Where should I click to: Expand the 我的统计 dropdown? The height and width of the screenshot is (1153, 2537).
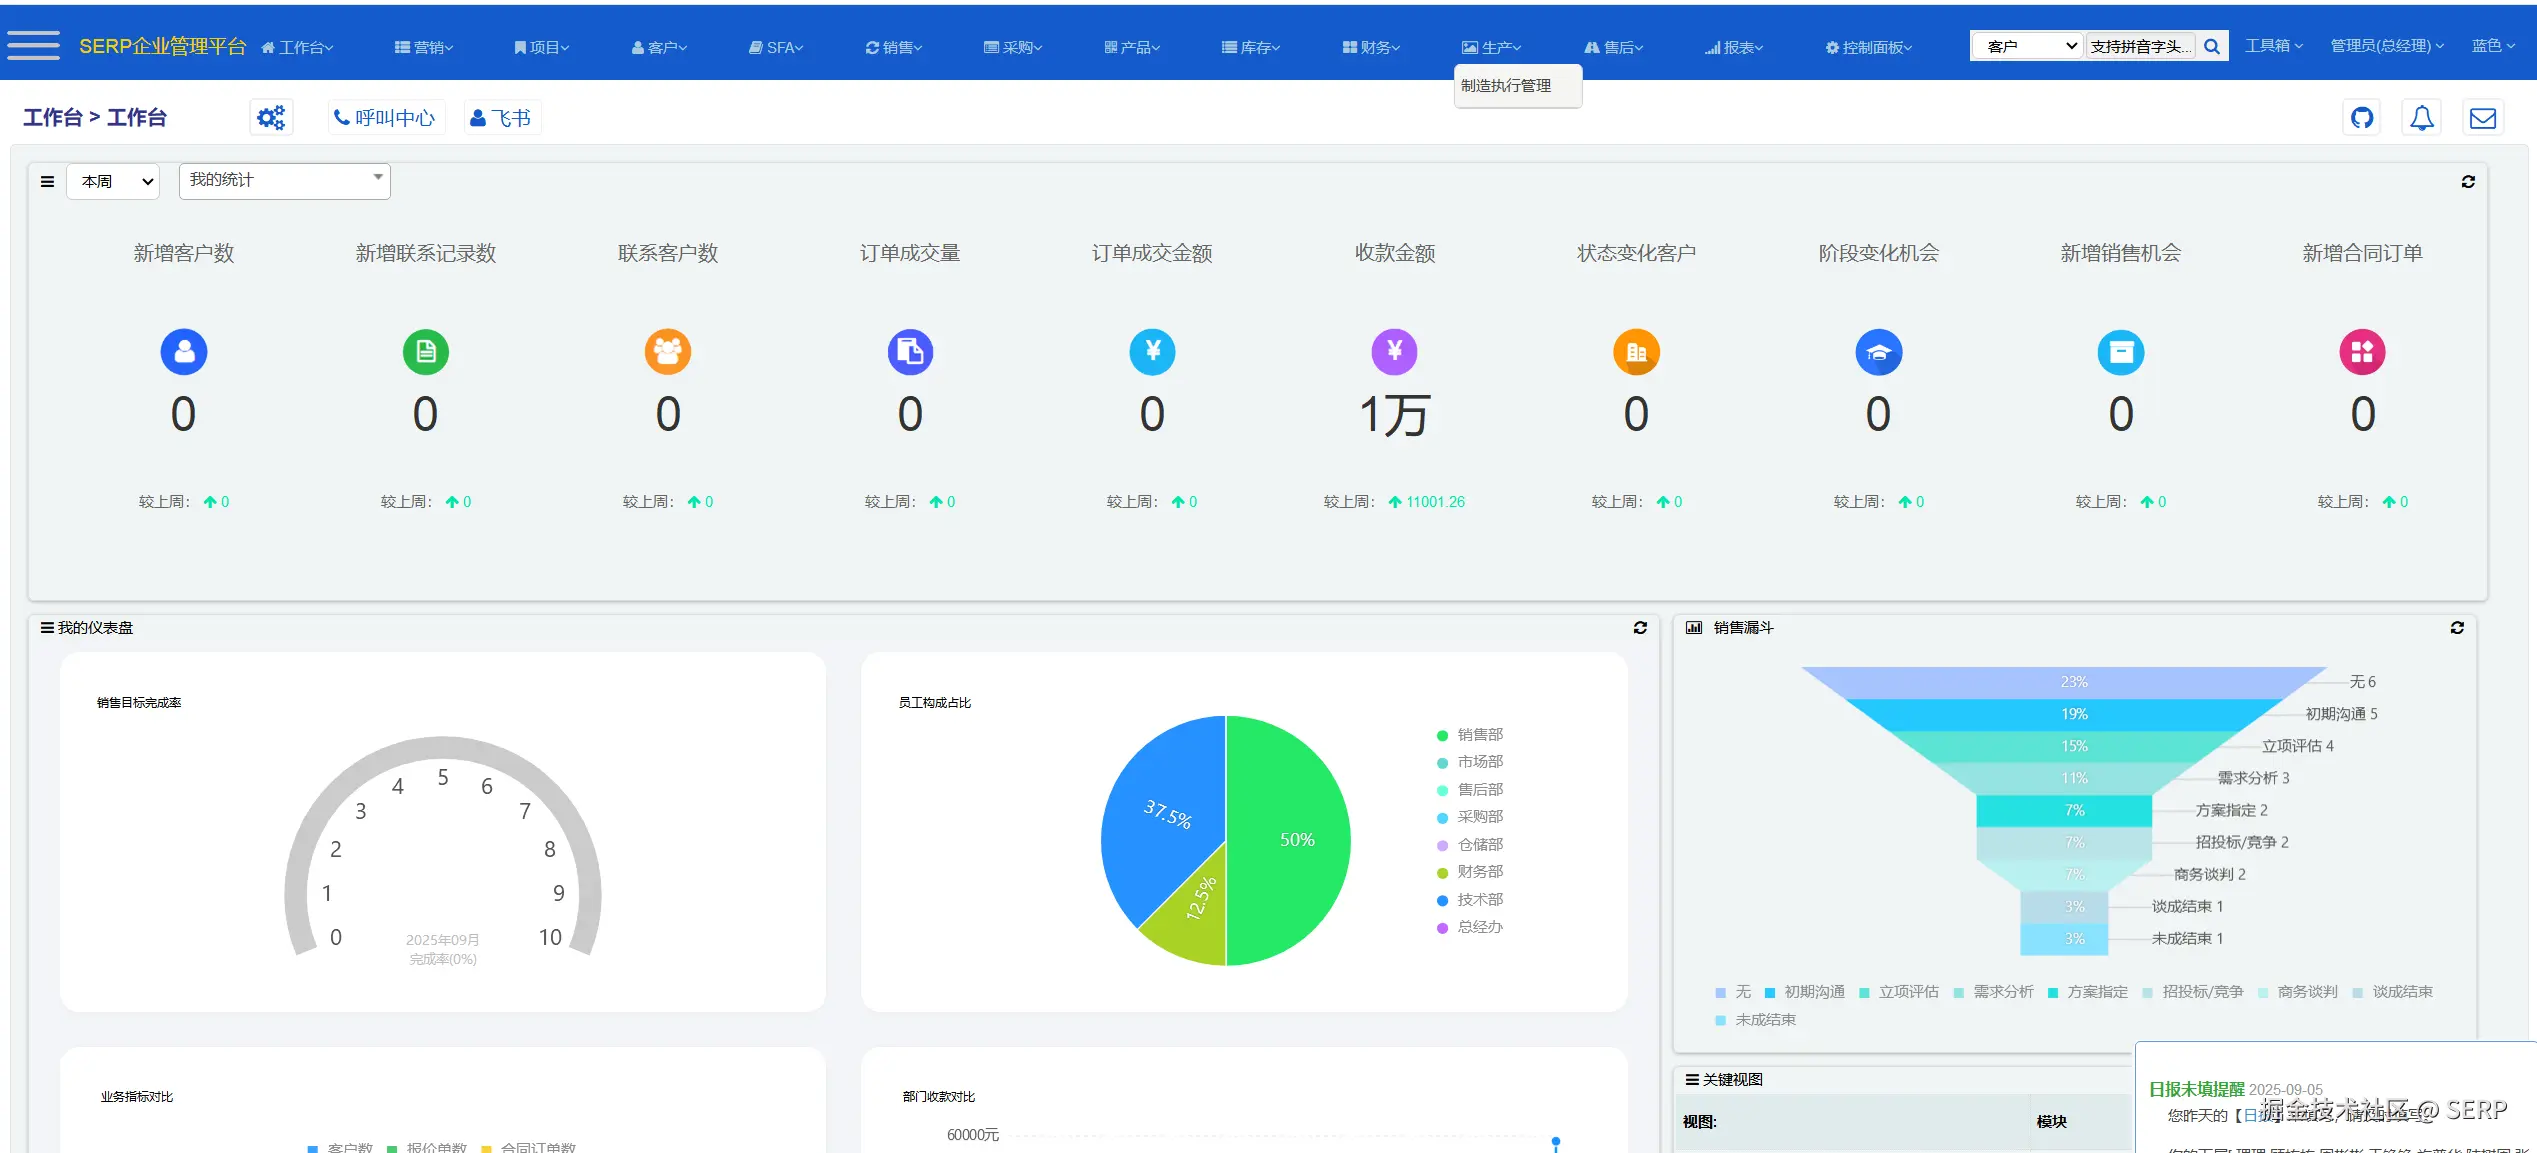[x=284, y=181]
